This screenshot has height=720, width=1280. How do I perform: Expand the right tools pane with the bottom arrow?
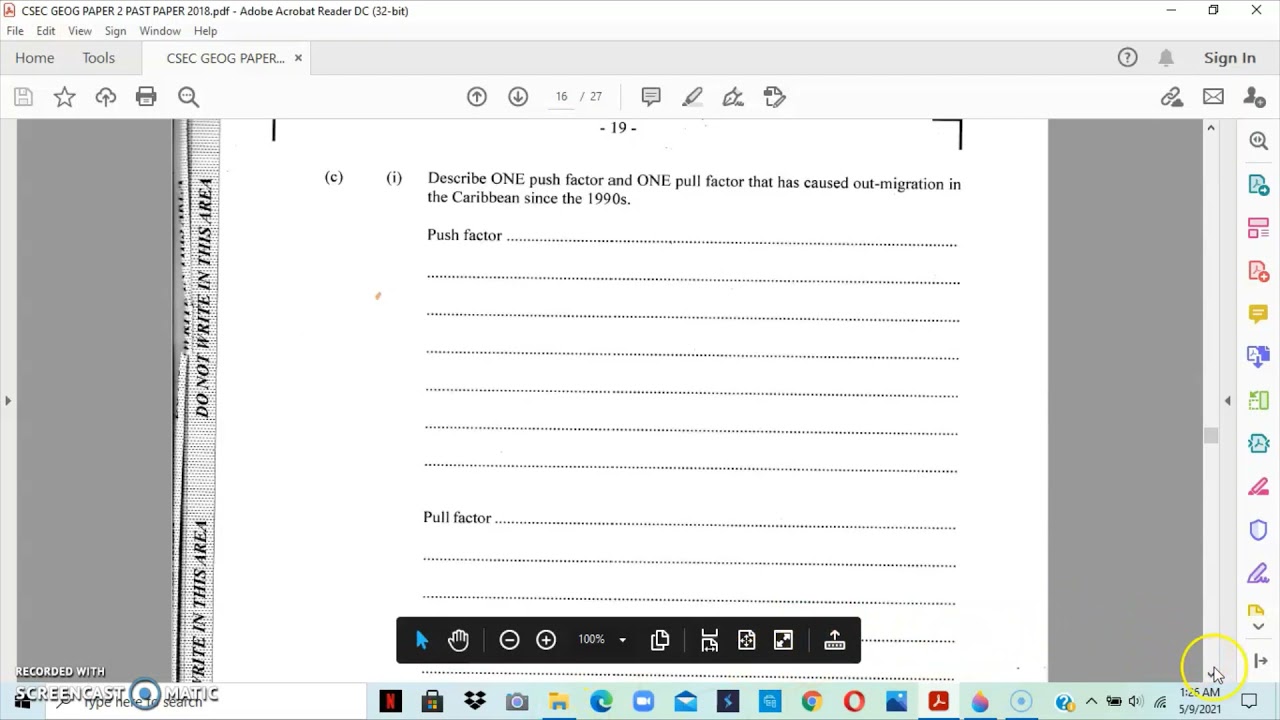(1260, 661)
